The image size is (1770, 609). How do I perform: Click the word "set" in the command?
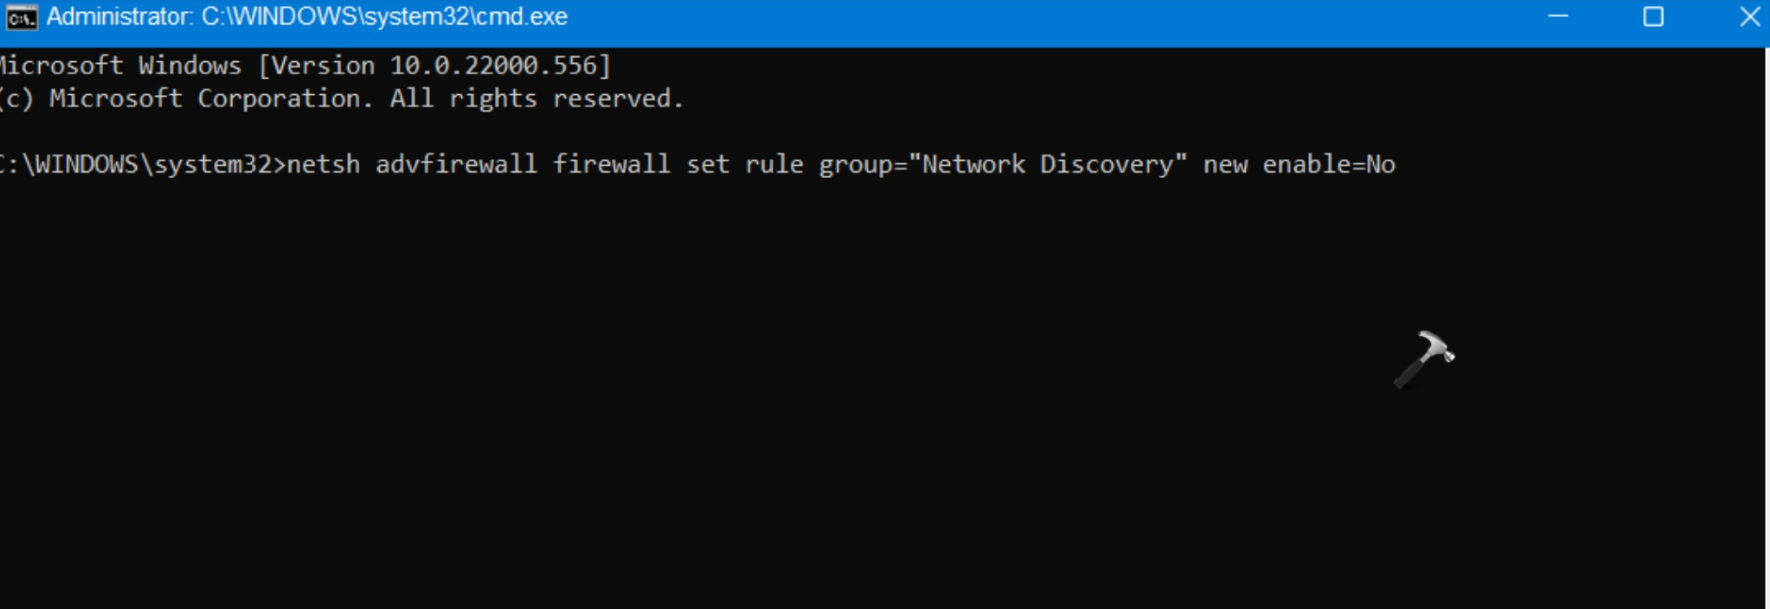click(x=707, y=165)
